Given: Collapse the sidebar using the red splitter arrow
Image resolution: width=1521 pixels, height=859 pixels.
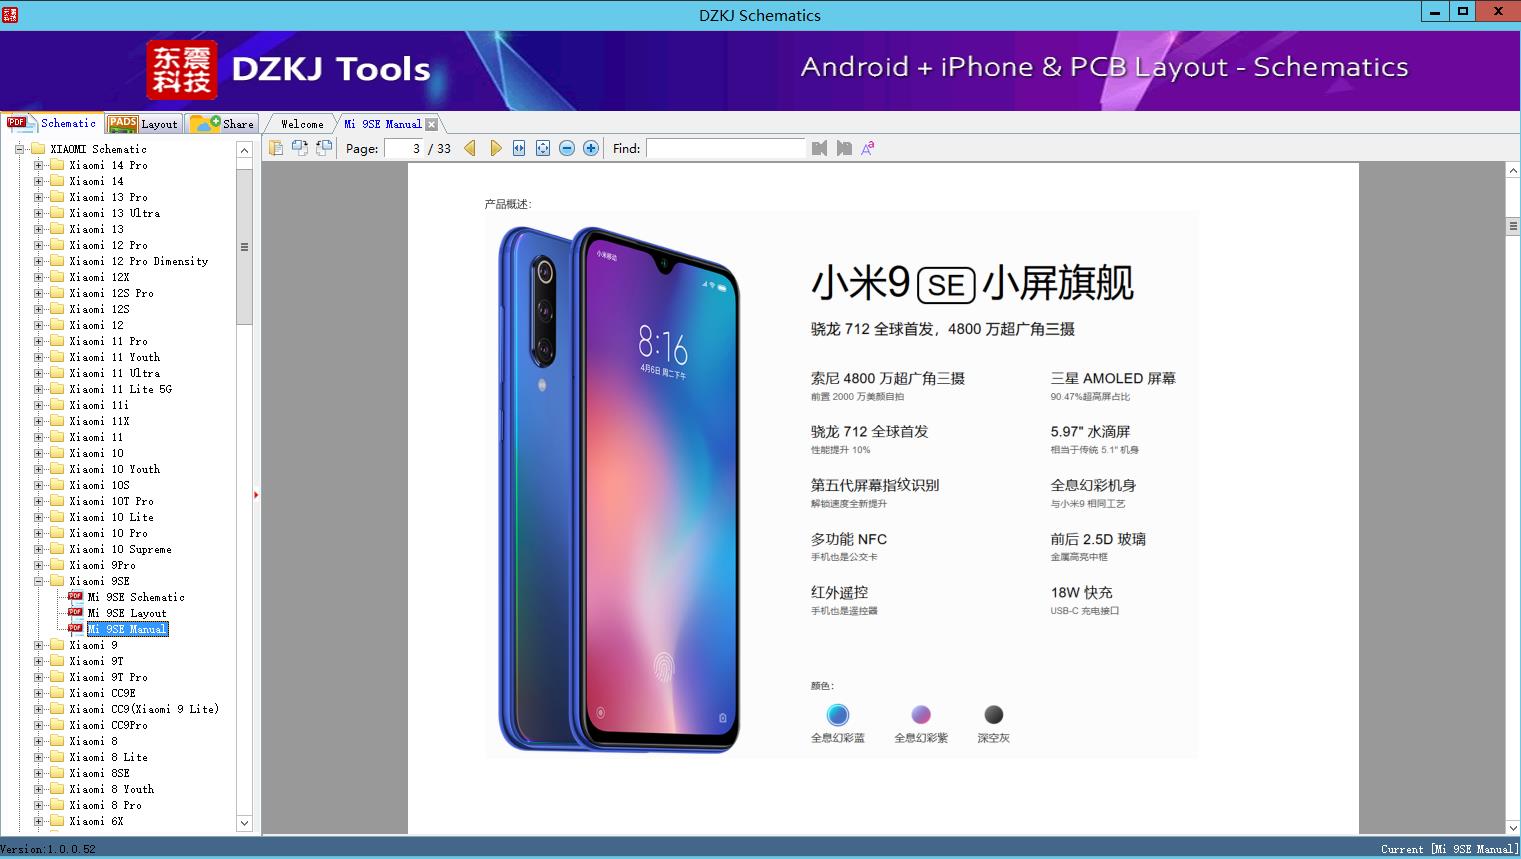Looking at the screenshot, I should (256, 495).
